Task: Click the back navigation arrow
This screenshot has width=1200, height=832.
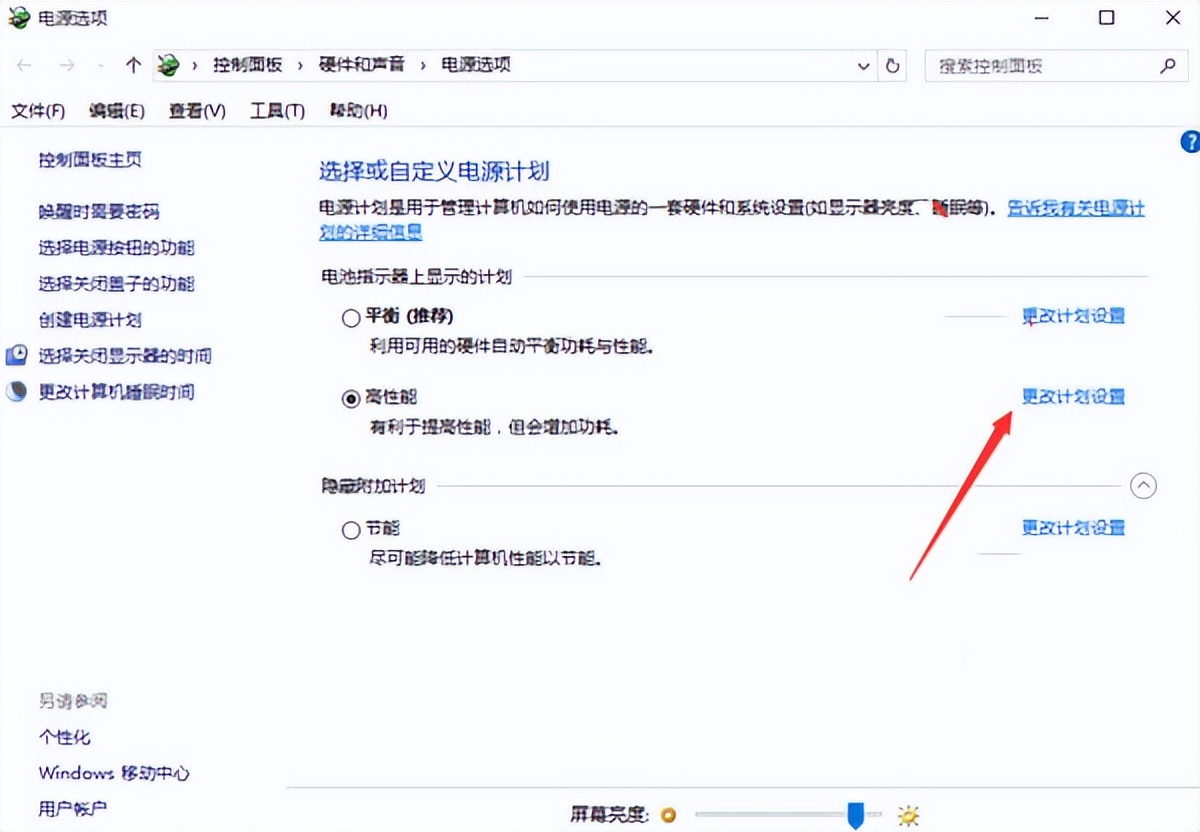Action: coord(24,66)
